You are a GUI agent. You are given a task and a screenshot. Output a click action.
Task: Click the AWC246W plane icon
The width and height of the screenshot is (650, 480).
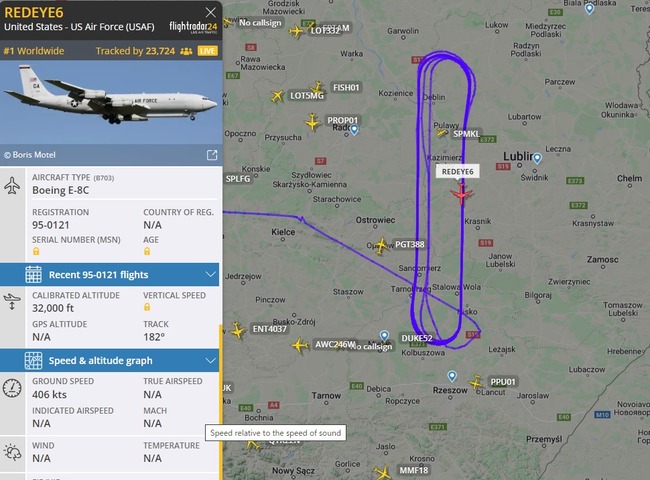[x=300, y=345]
